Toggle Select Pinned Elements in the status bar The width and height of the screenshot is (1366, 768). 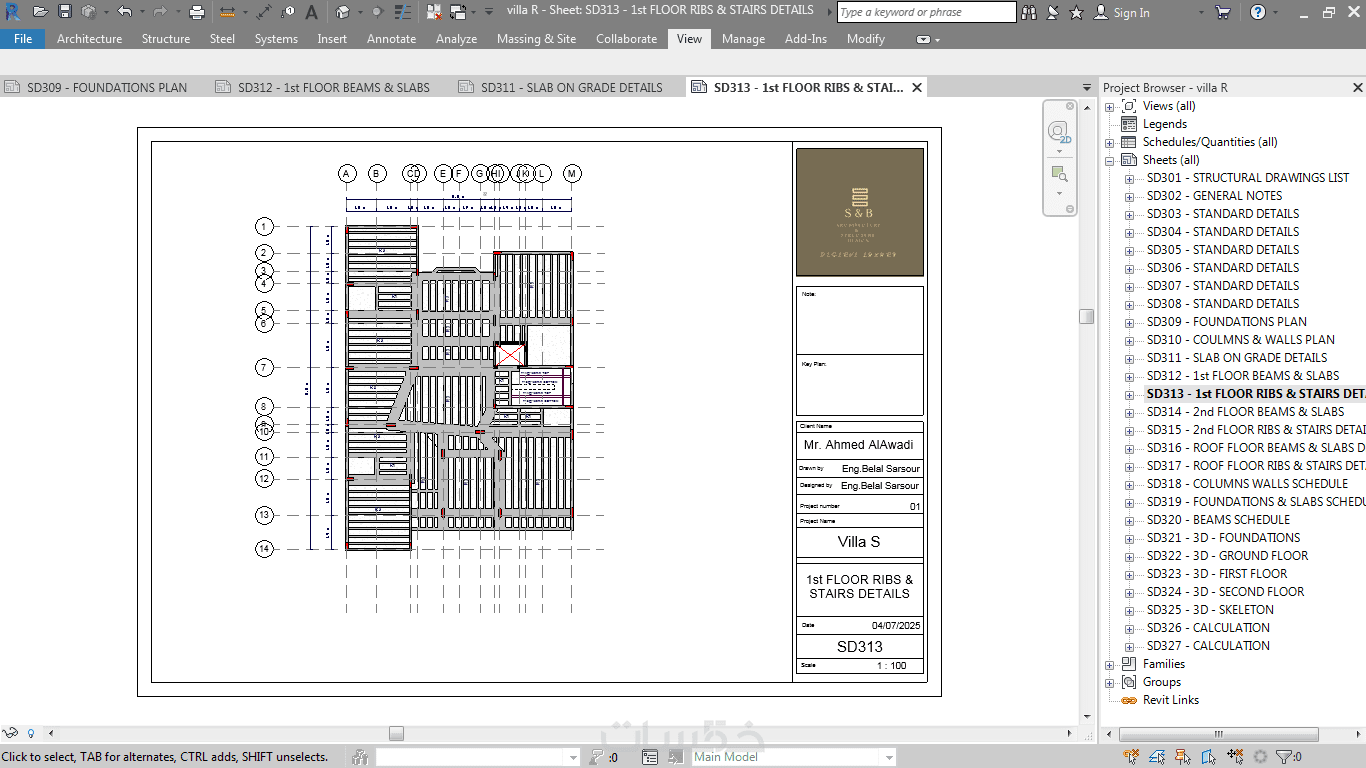point(1182,757)
